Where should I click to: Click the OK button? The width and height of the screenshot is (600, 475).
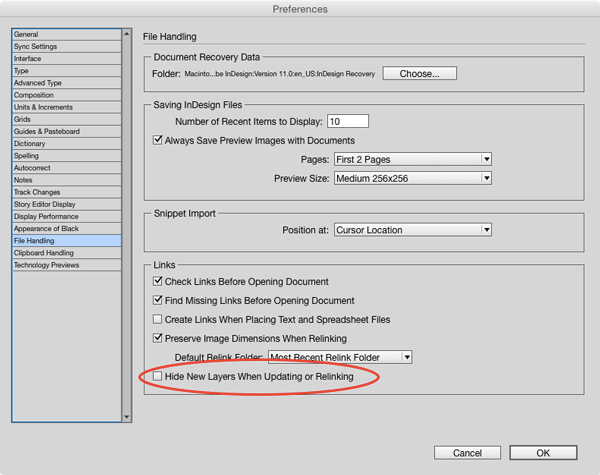tap(543, 453)
